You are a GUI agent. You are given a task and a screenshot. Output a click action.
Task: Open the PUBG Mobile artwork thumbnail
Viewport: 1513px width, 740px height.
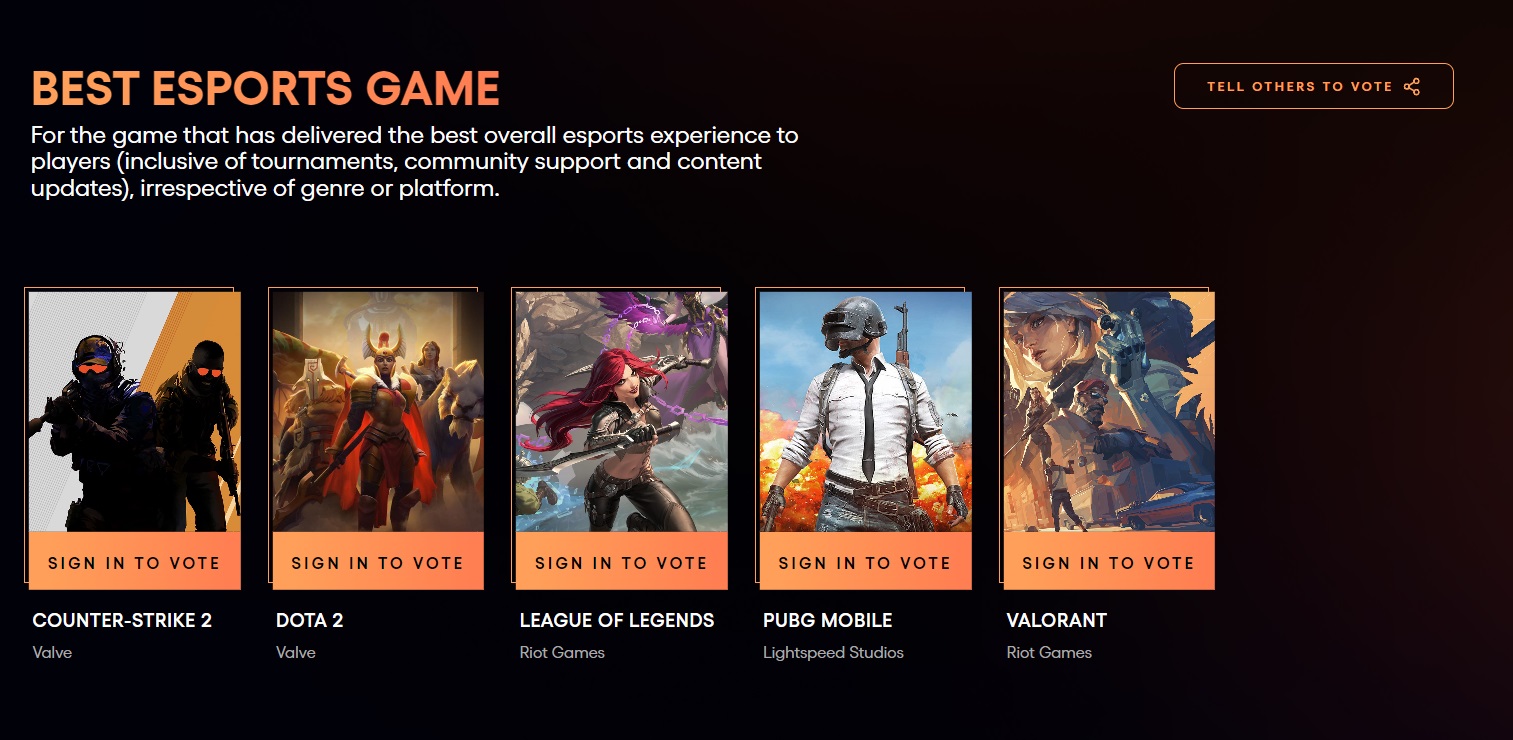click(x=865, y=411)
